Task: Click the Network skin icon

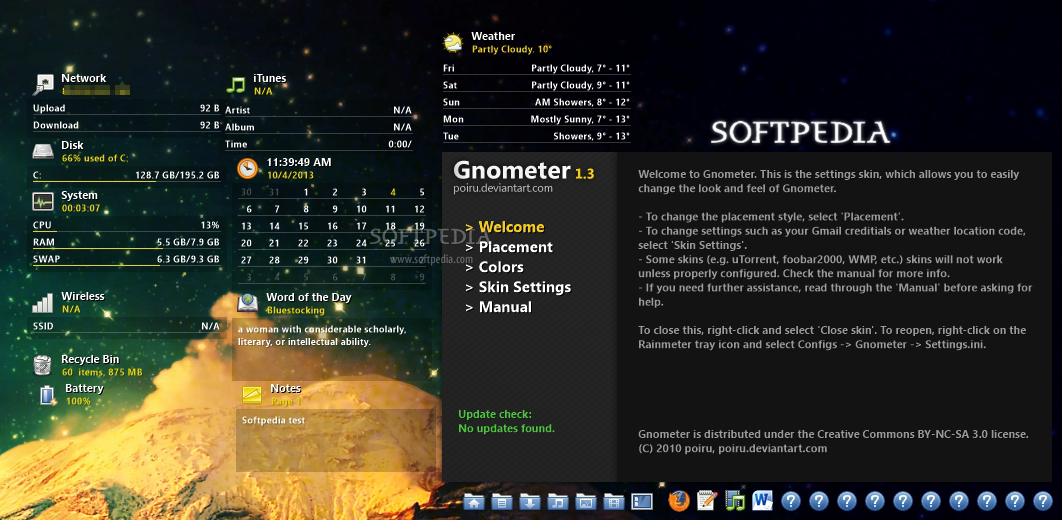Action: (x=43, y=84)
